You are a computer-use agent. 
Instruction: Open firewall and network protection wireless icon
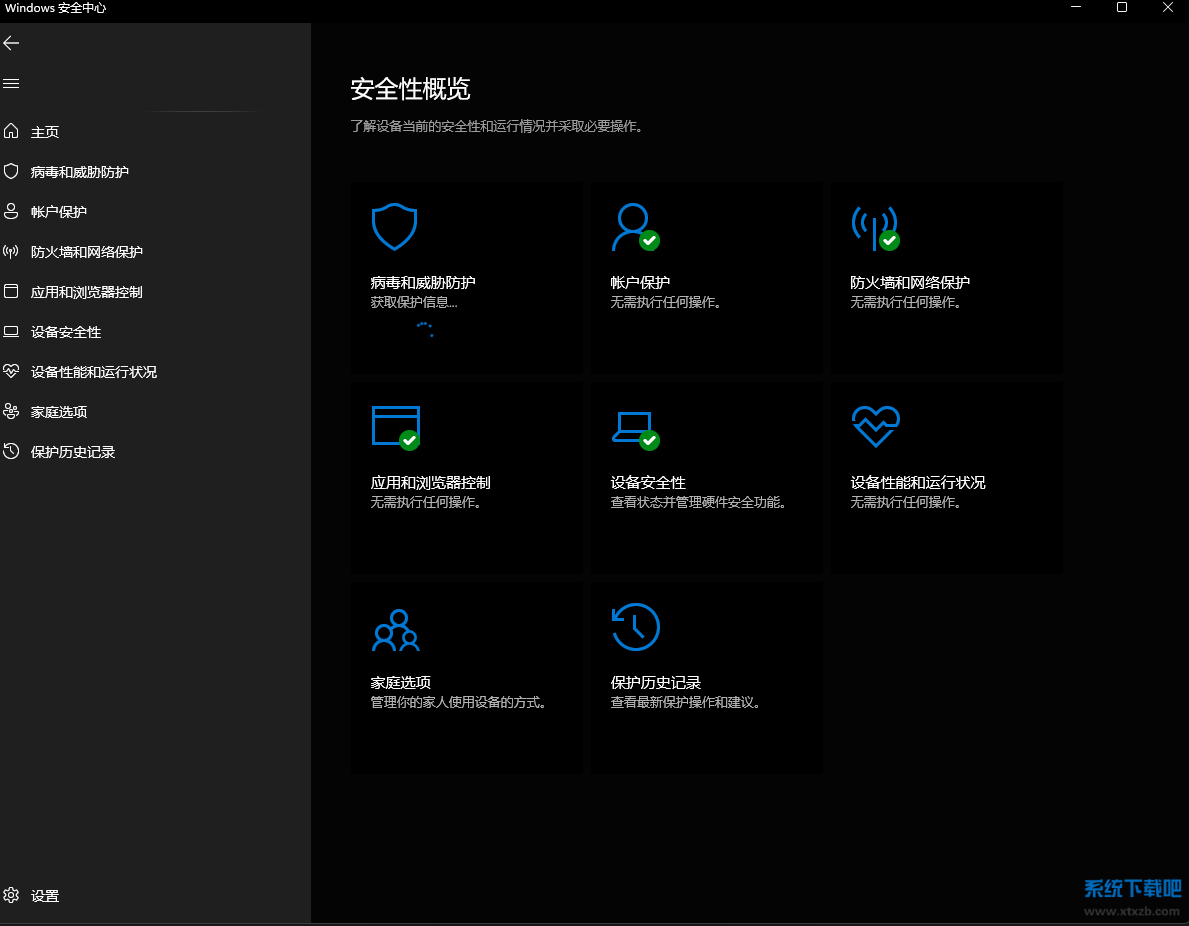(x=874, y=226)
